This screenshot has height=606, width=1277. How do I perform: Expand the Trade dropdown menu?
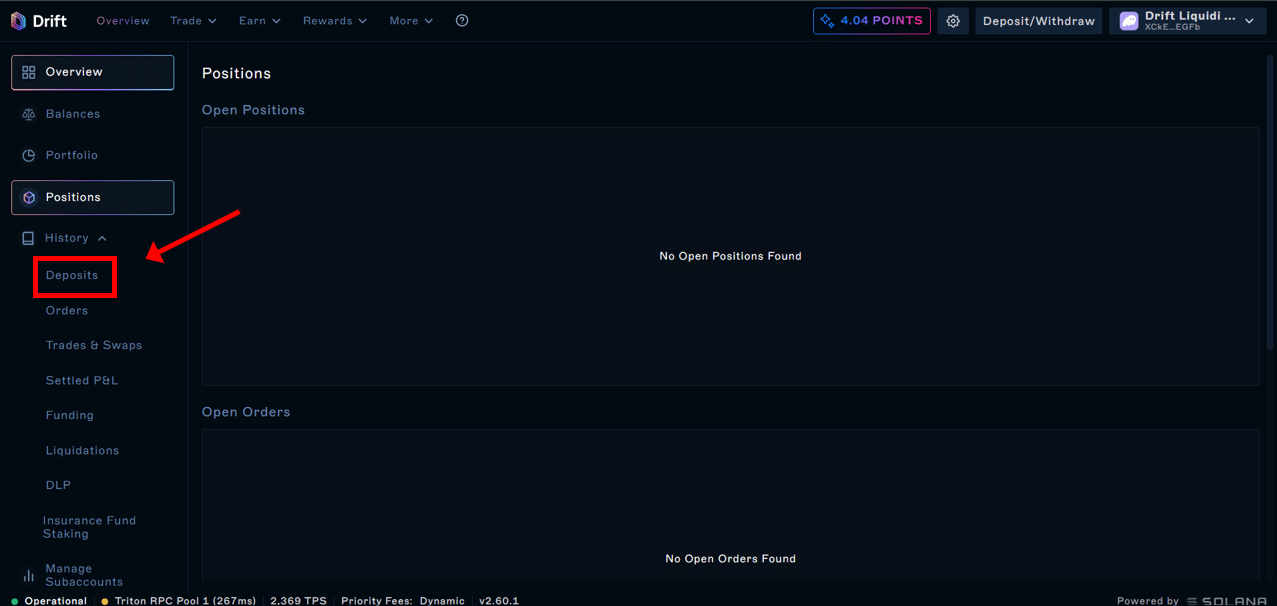(193, 21)
